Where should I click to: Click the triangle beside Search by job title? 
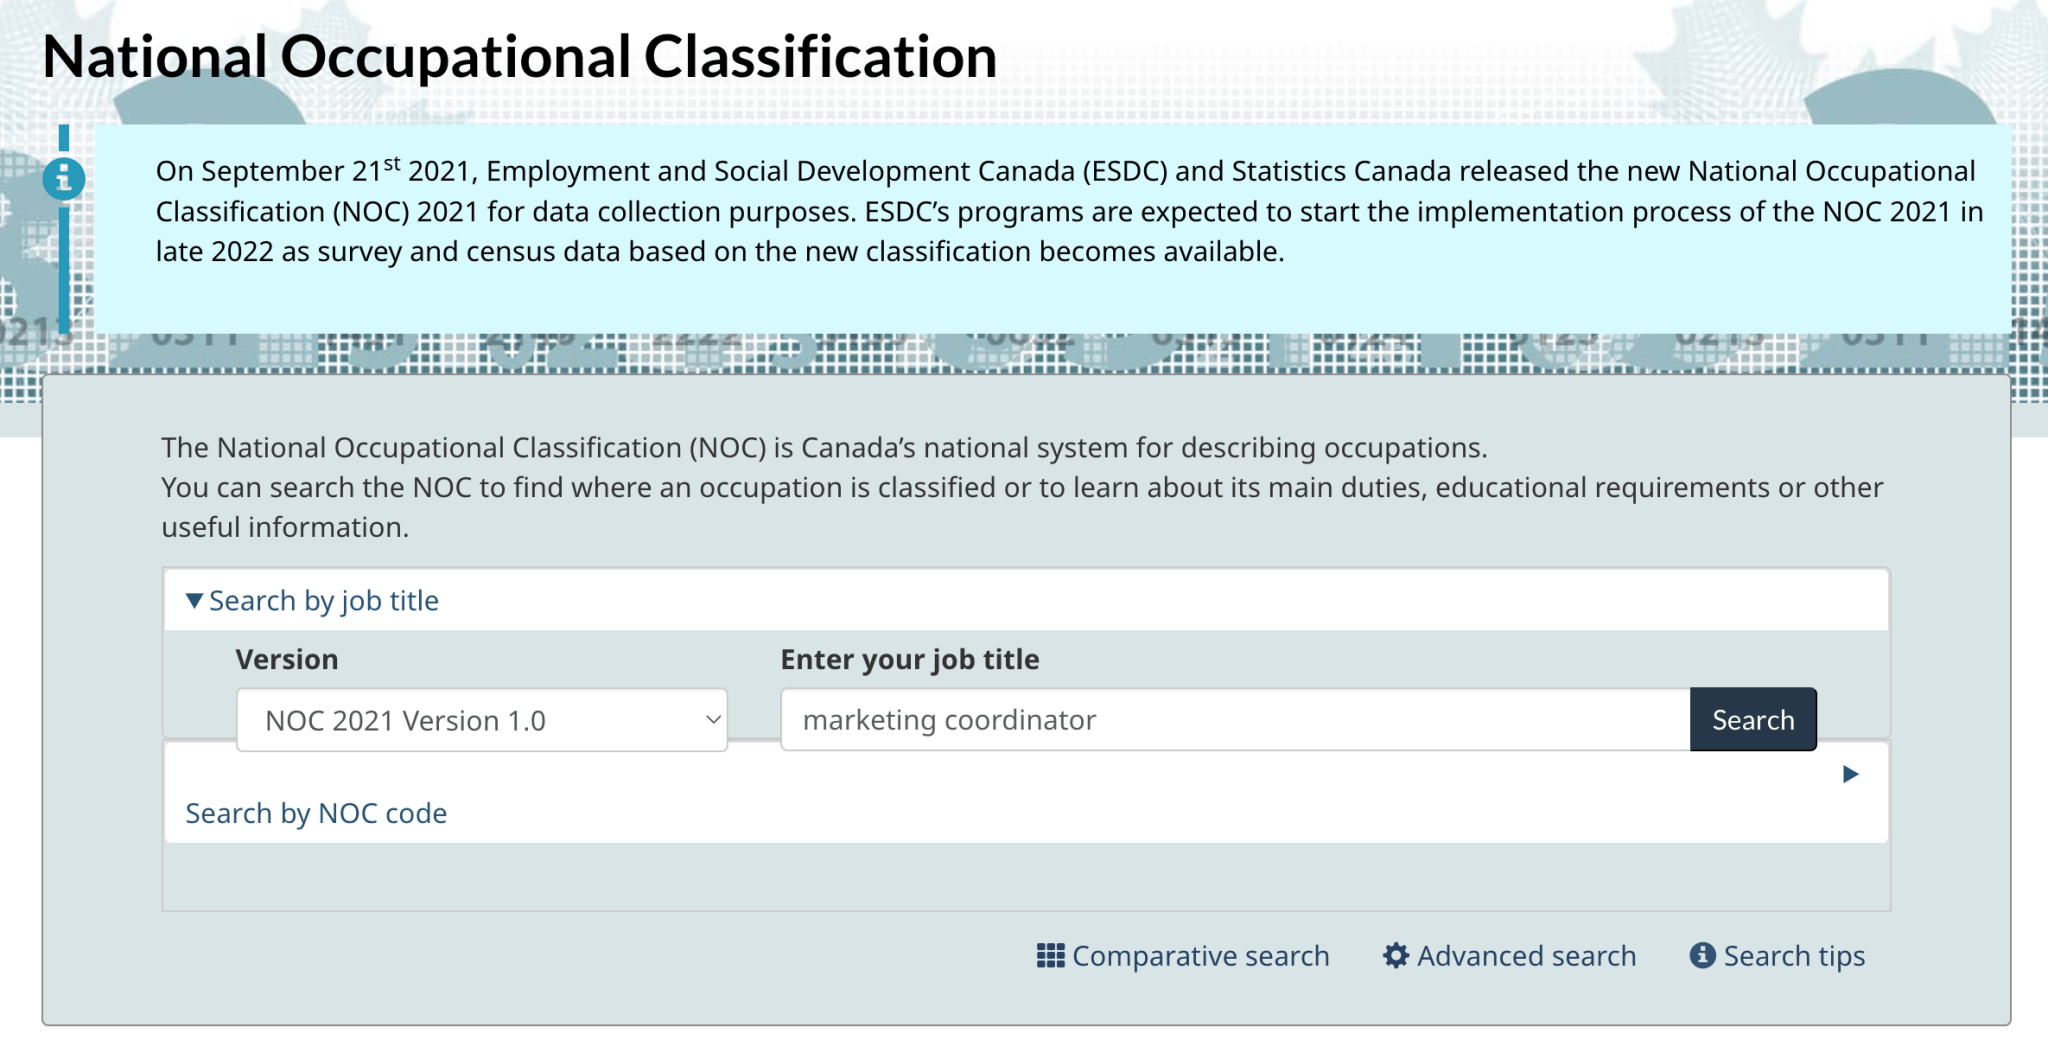[x=194, y=600]
